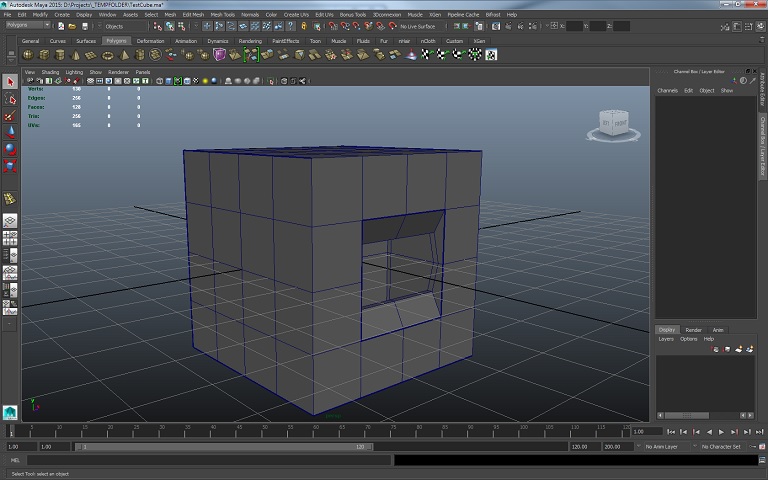Open the Script Editor icon
The height and width of the screenshot is (480, 768).
[762, 460]
